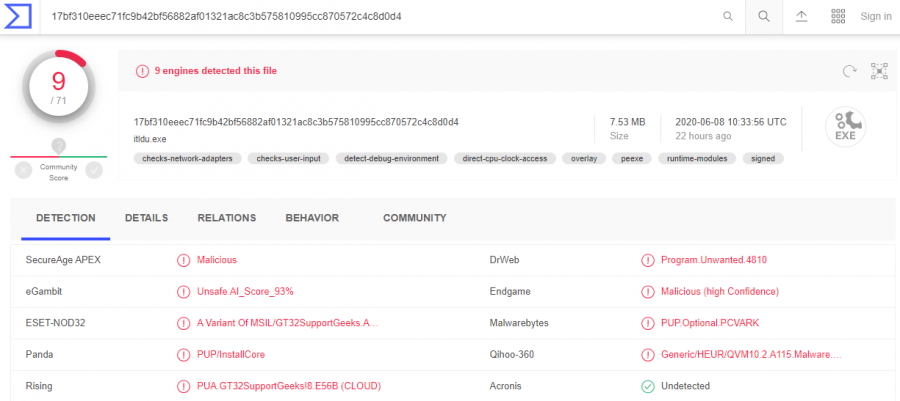Image resolution: width=900 pixels, height=401 pixels.
Task: Click the VirusTotal logo icon
Action: click(x=18, y=17)
